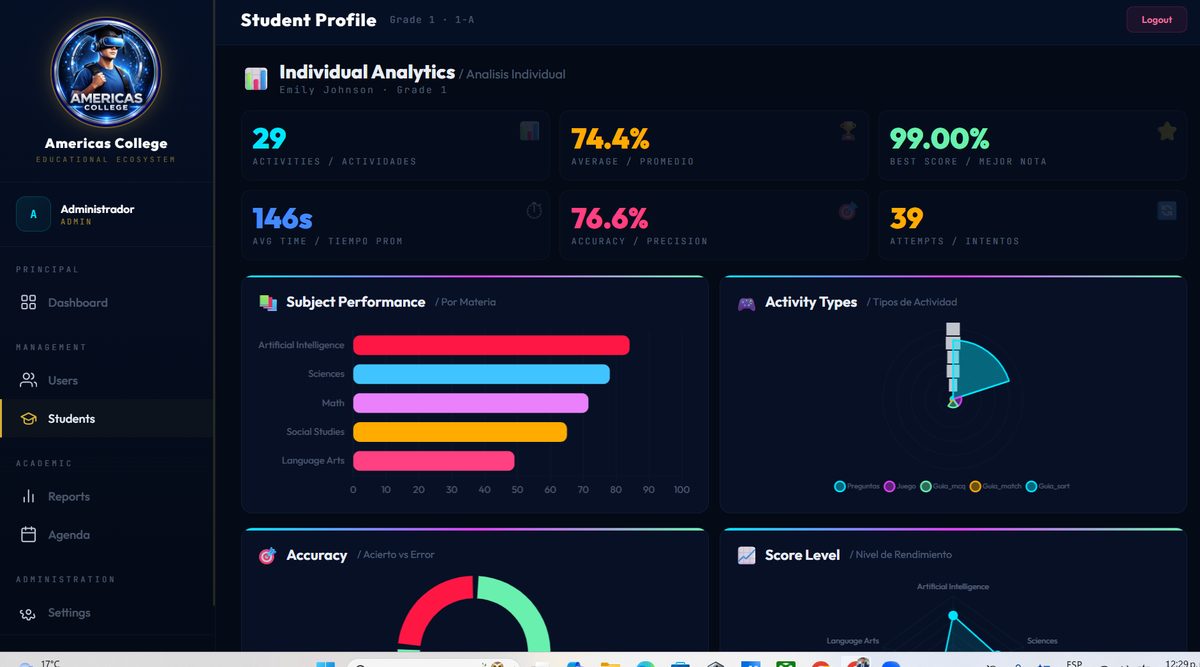The width and height of the screenshot is (1200, 667).
Task: Click the Student Profile page title
Action: [308, 20]
